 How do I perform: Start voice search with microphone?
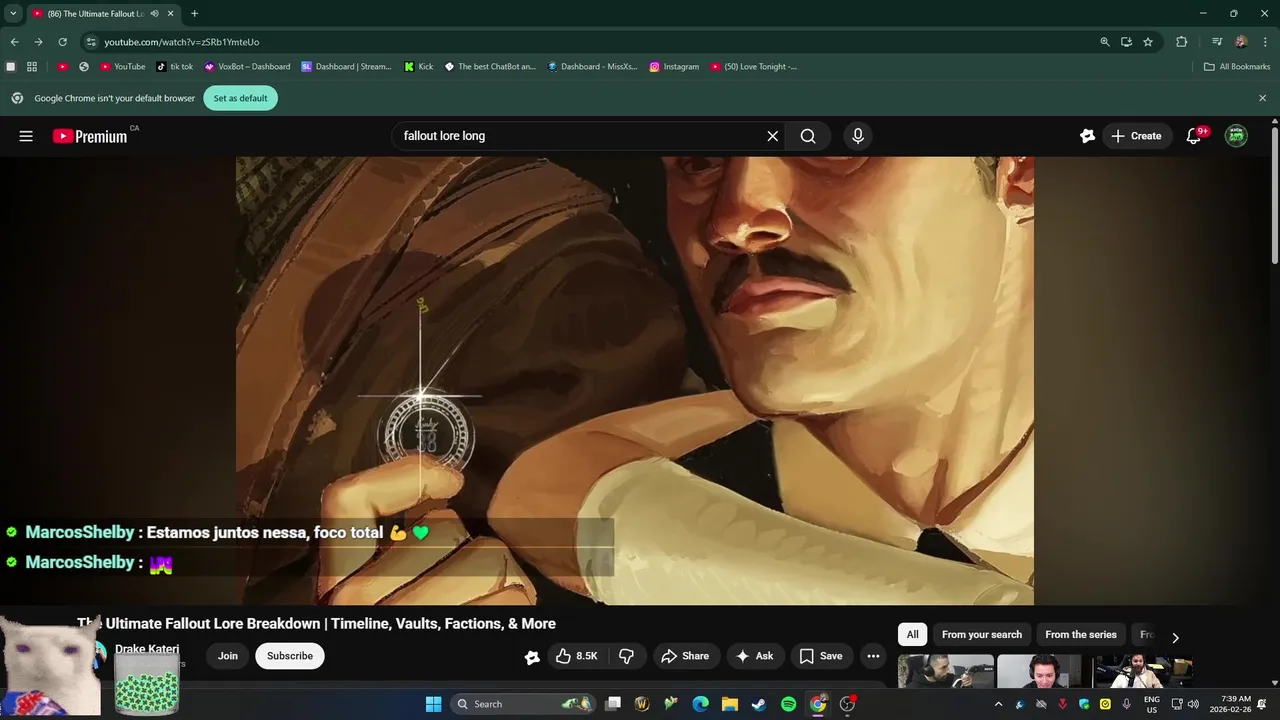[x=857, y=136]
